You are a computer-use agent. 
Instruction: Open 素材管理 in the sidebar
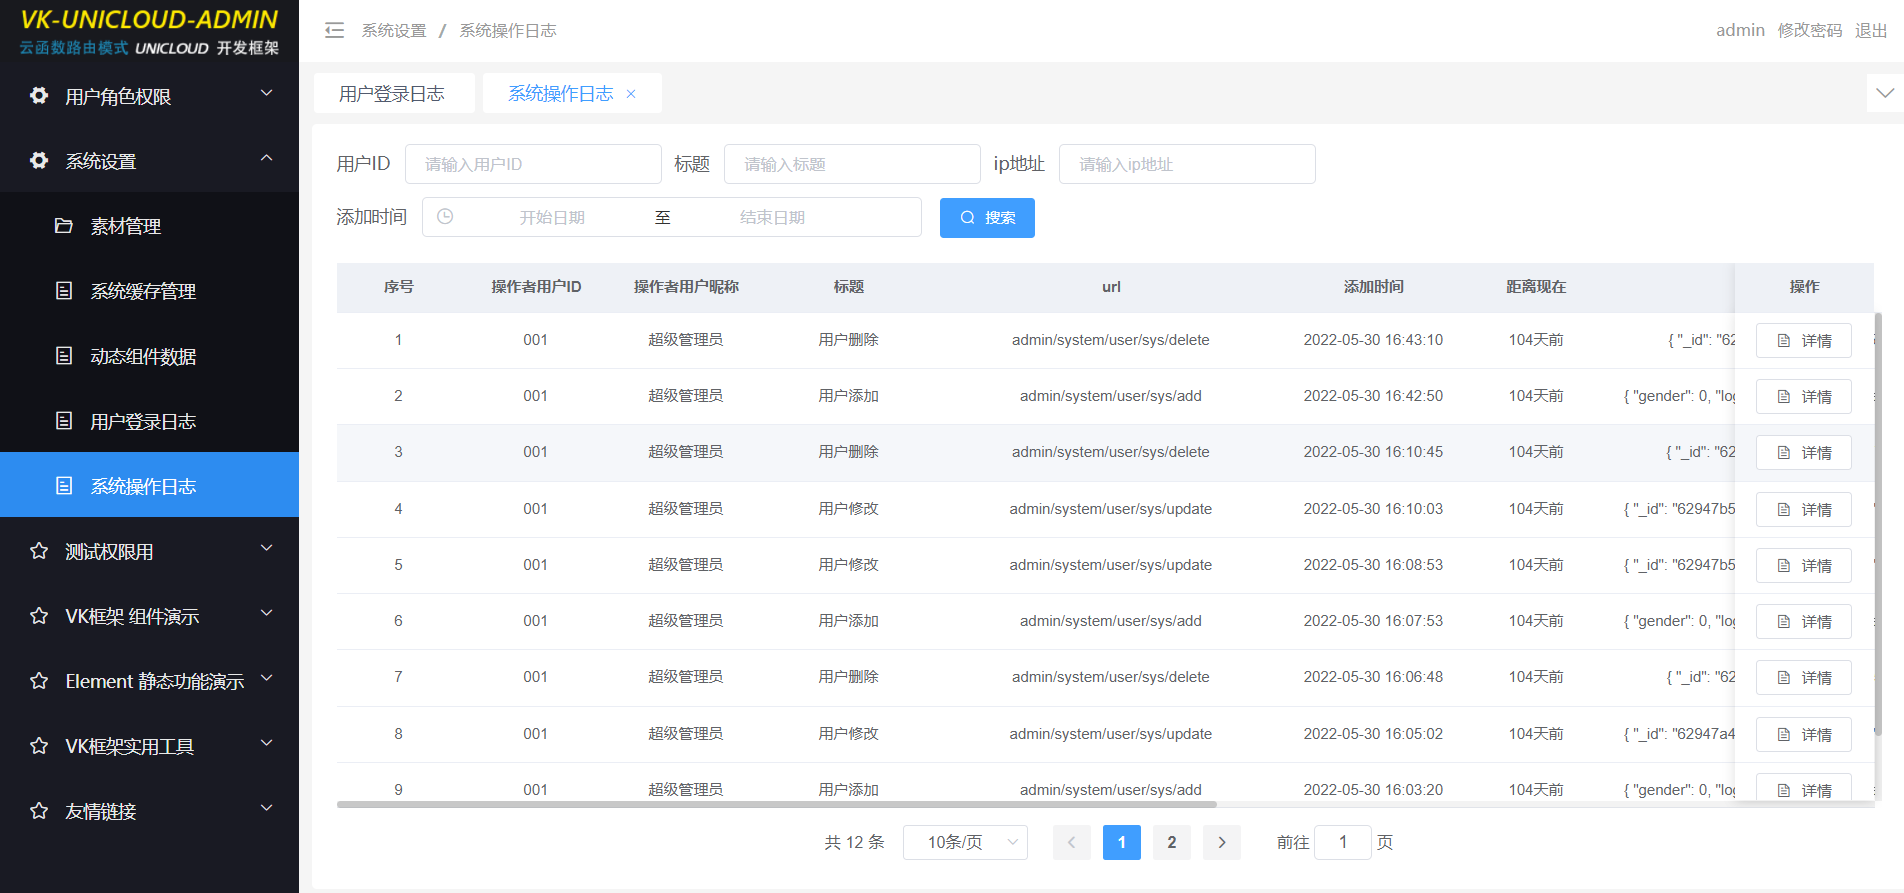(x=150, y=226)
